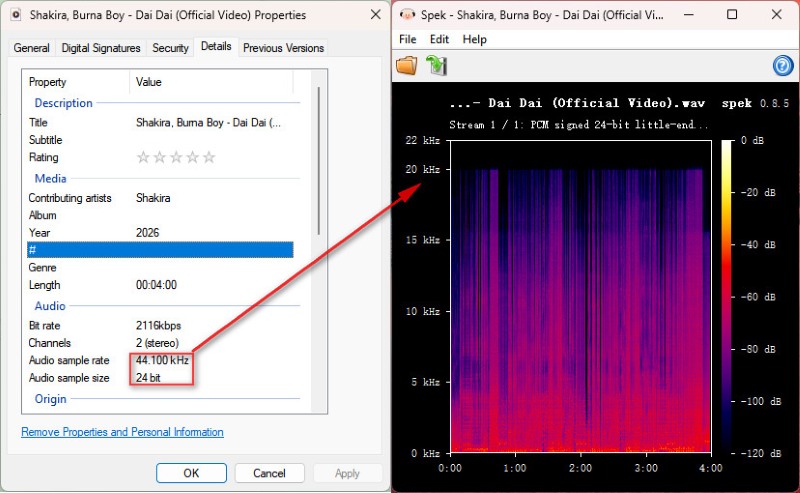Click the Genre property row

[x=160, y=267]
